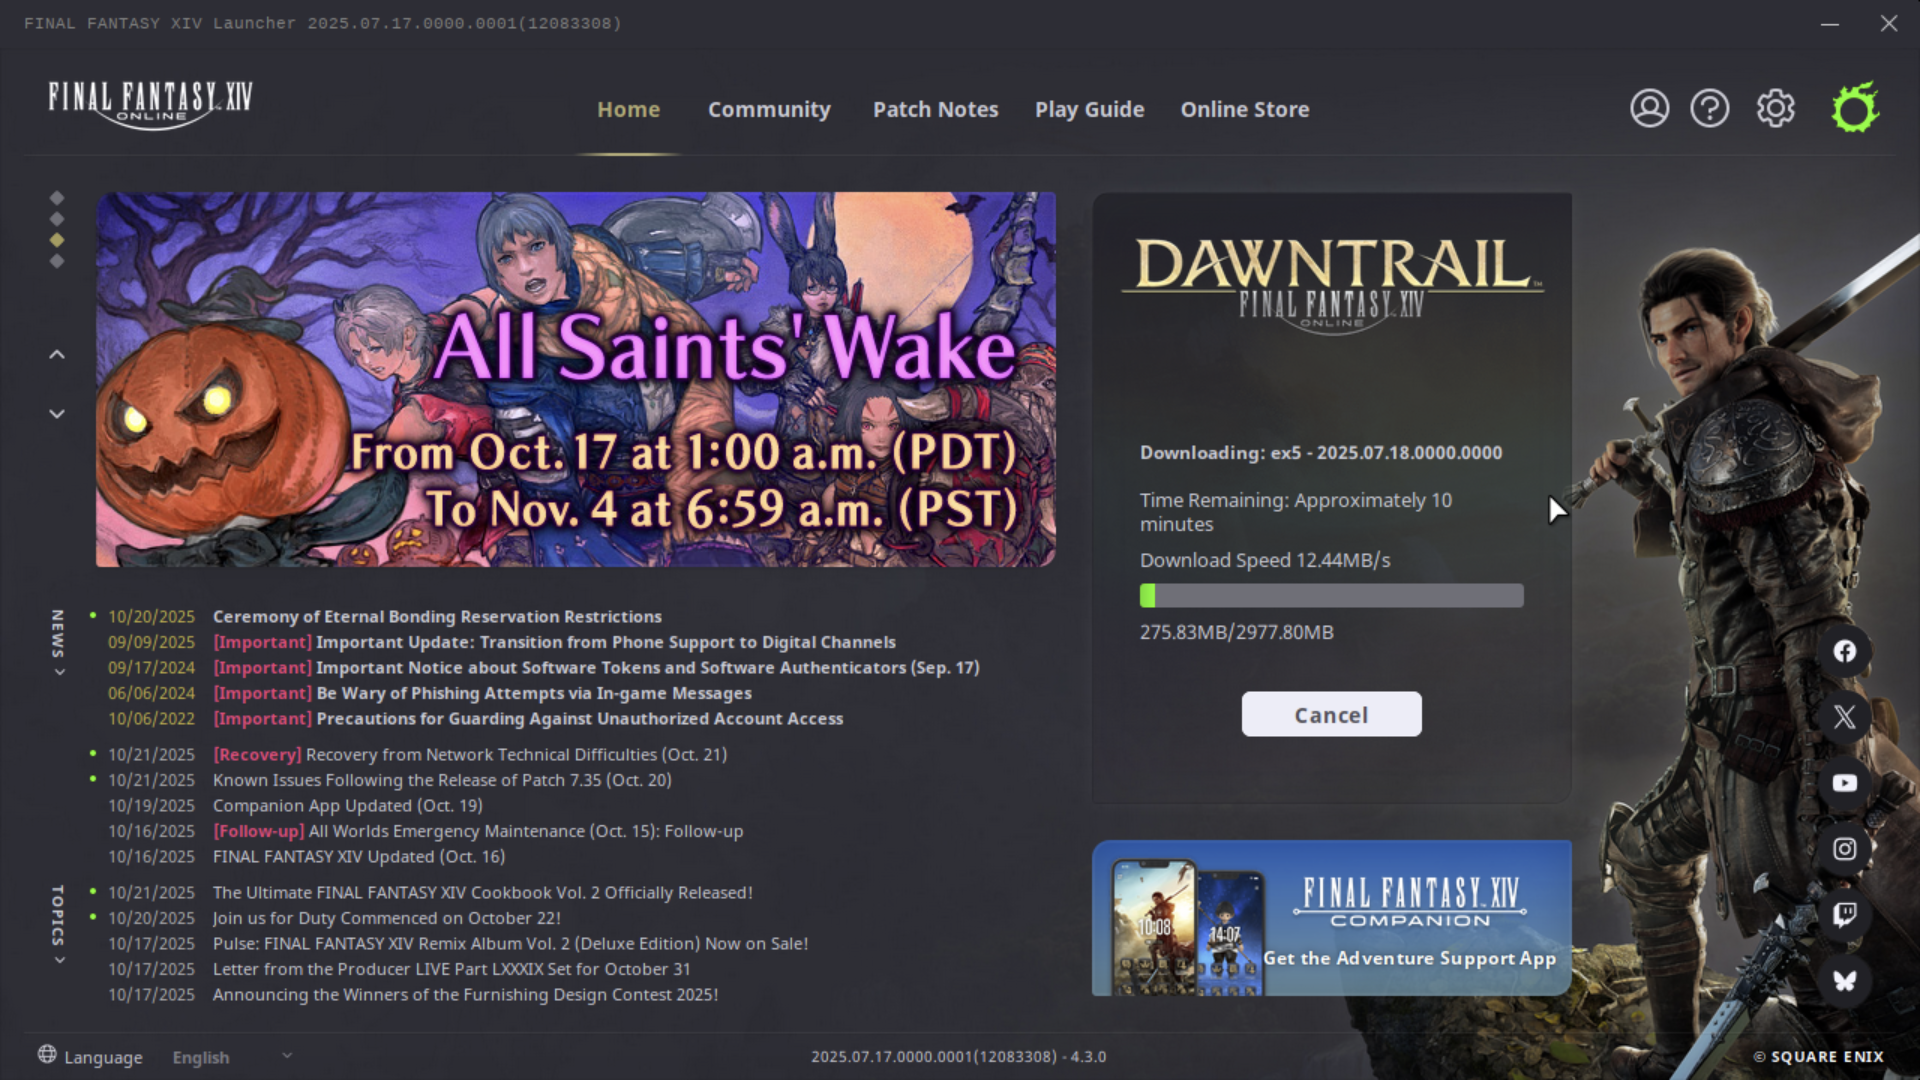Open the YouTube channel icon

click(x=1844, y=783)
